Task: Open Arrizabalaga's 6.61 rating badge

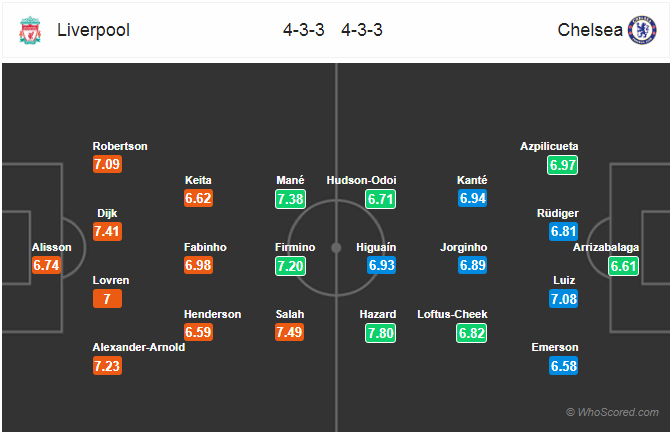Action: pos(623,266)
